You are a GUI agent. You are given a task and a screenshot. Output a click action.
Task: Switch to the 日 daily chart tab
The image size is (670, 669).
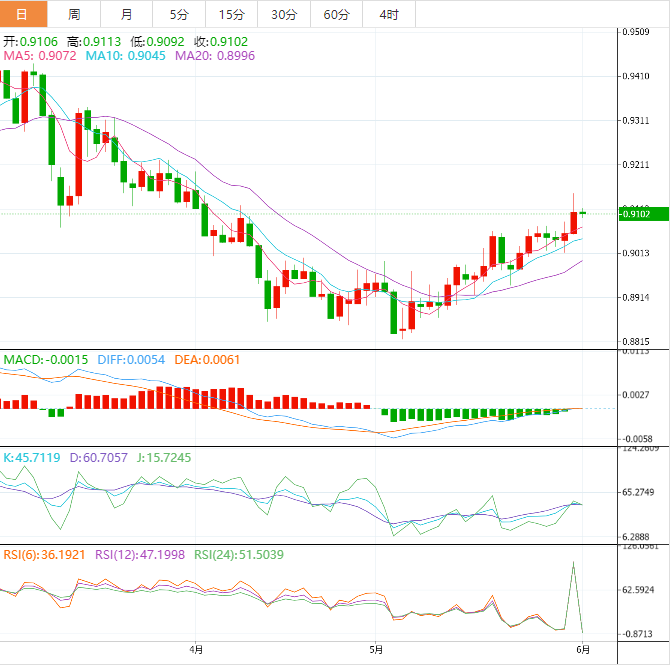(x=24, y=14)
